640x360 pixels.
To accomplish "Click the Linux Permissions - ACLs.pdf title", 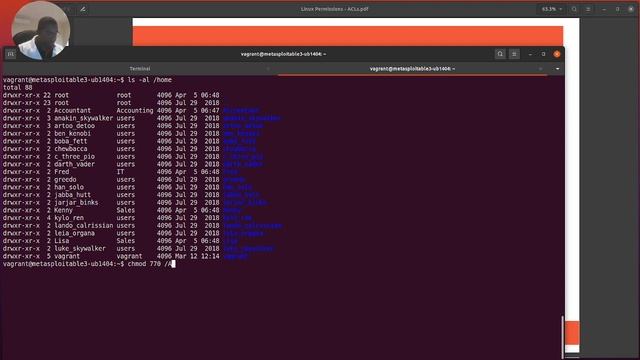I will (334, 9).
